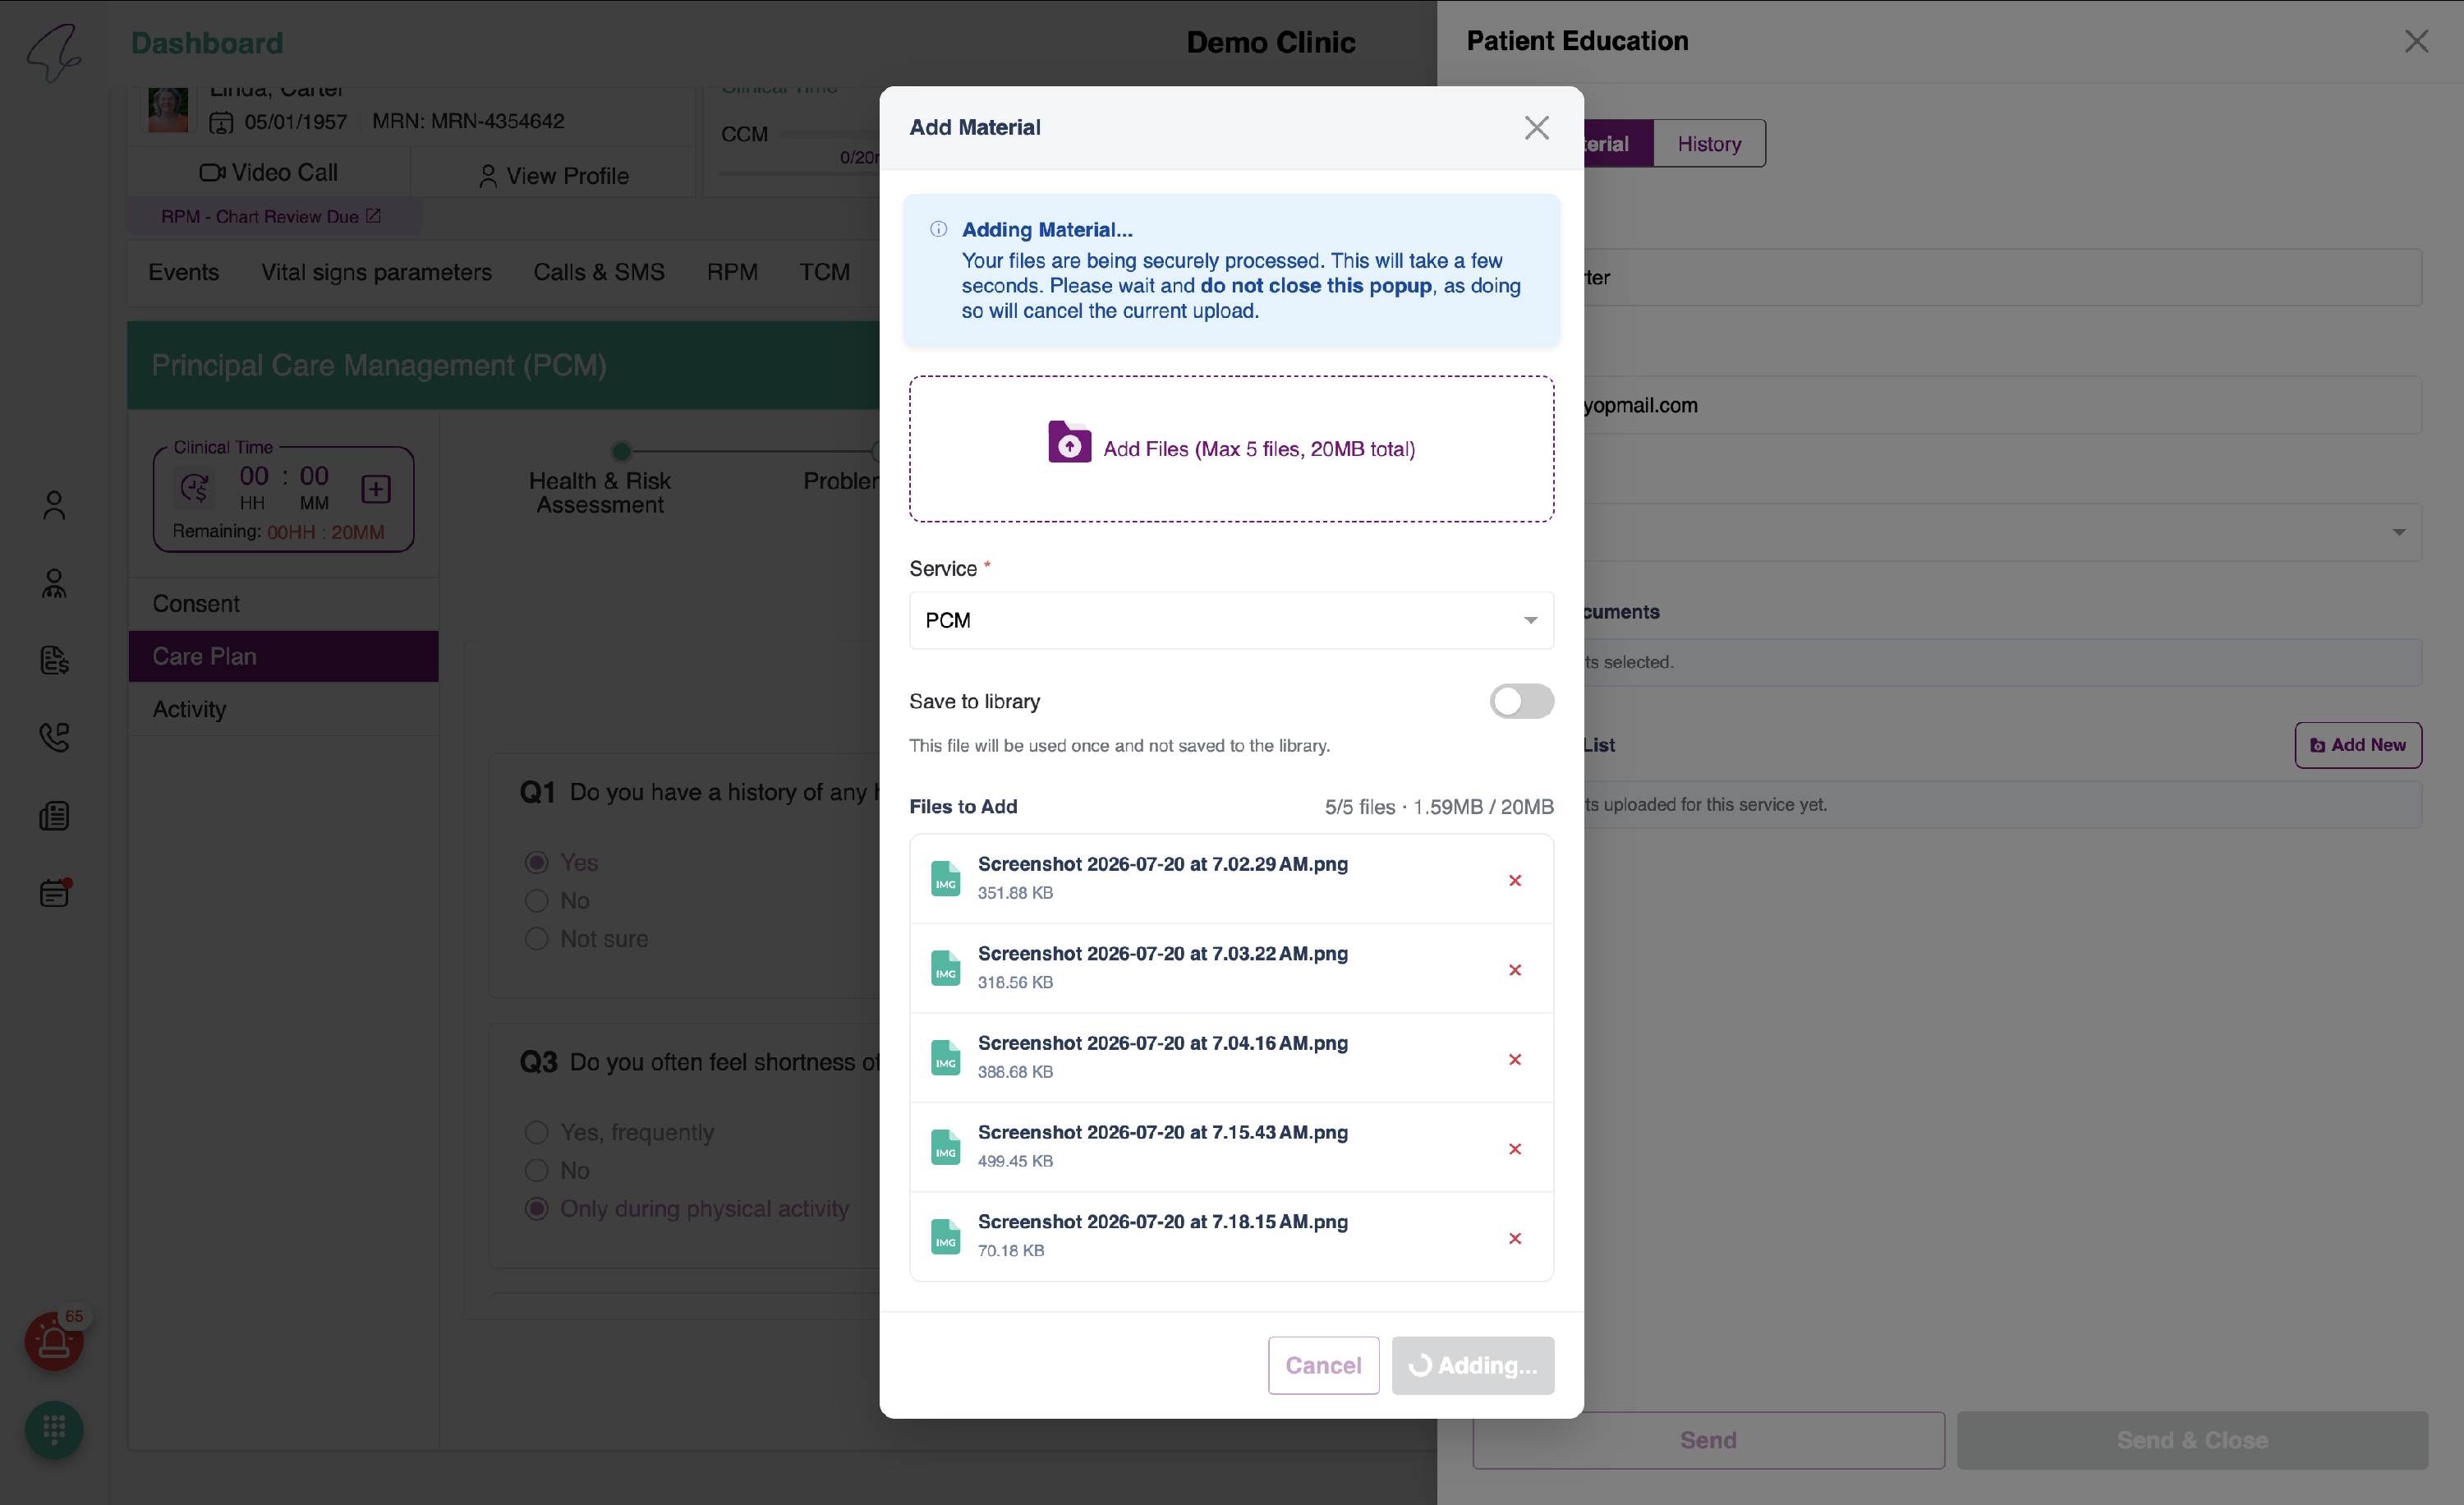The width and height of the screenshot is (2464, 1505).
Task: Open the green dial pad button
Action: (54, 1430)
